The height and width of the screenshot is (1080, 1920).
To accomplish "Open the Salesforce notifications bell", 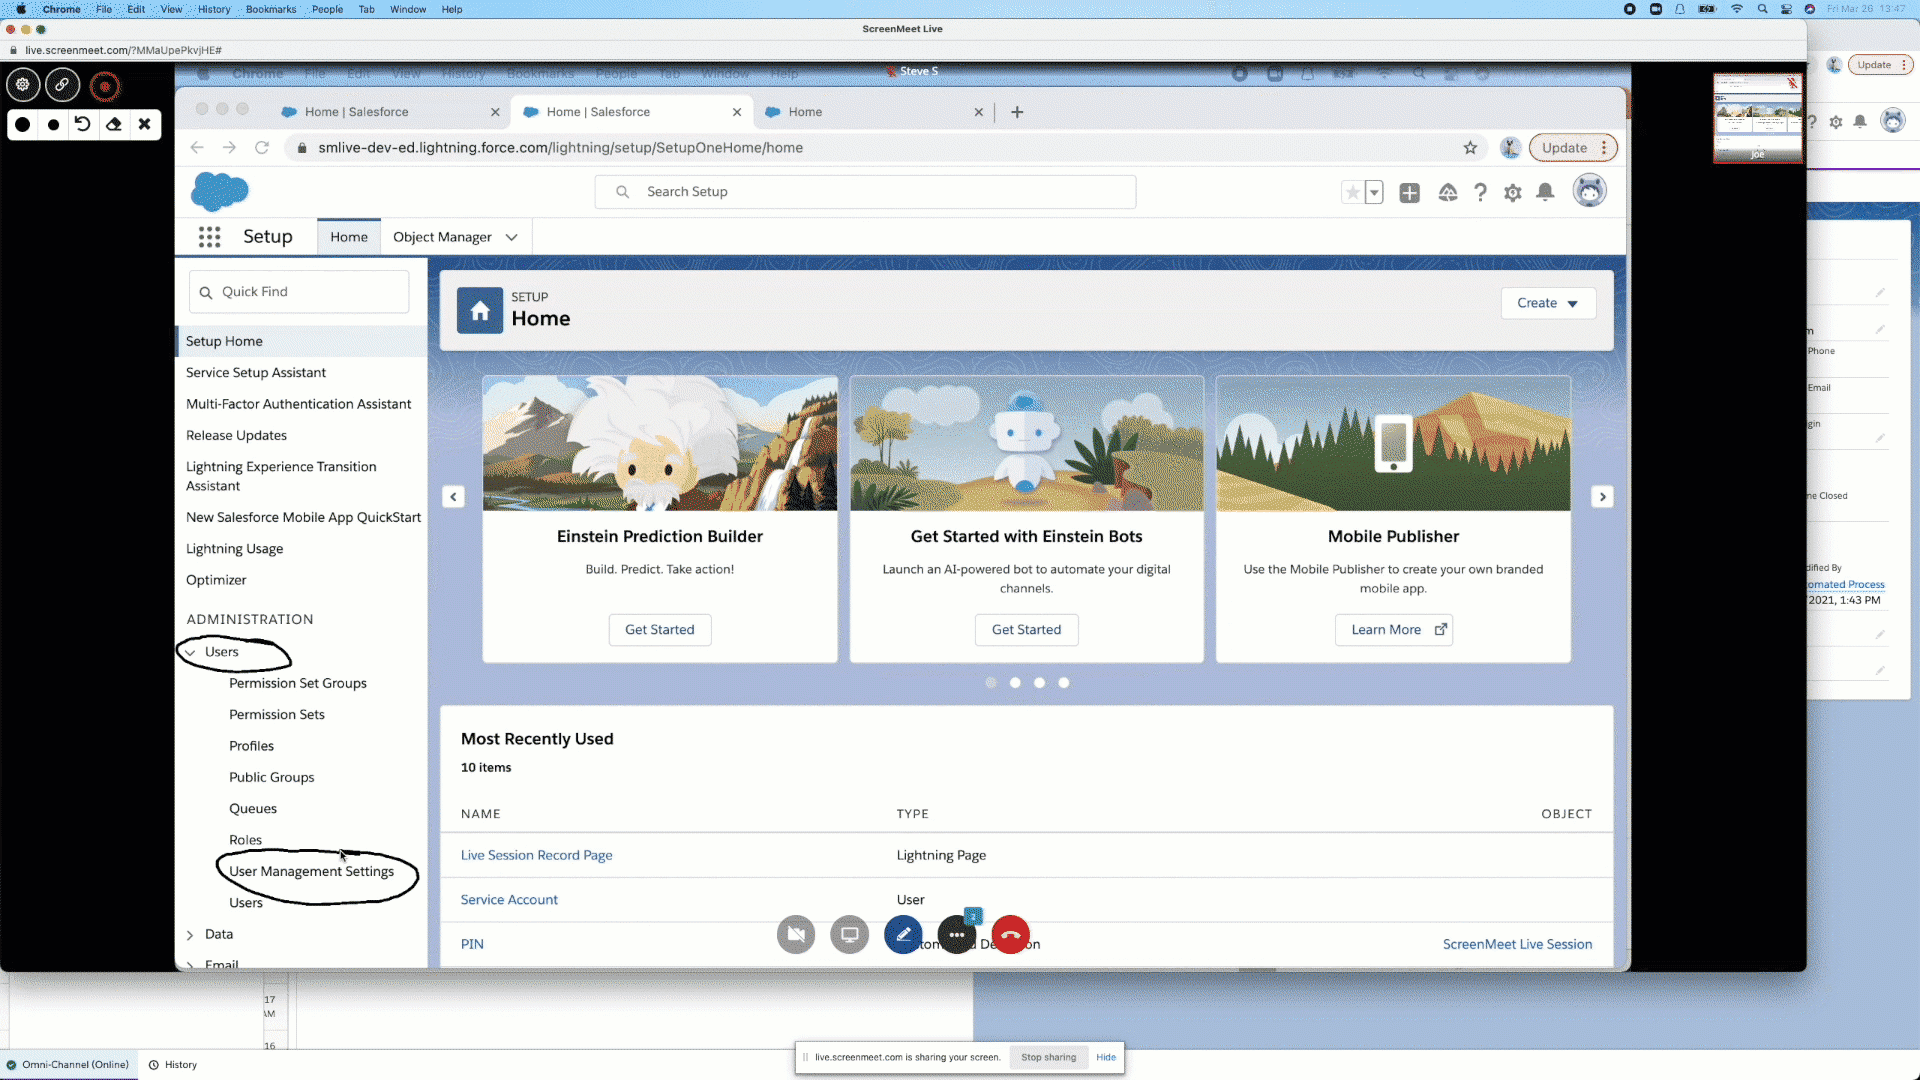I will (x=1545, y=192).
